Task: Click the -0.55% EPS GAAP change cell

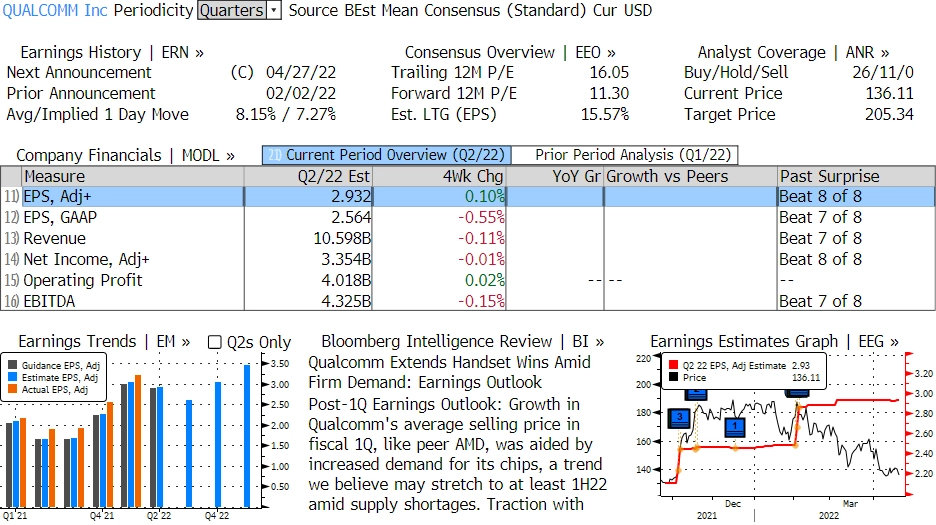Action: [x=439, y=217]
